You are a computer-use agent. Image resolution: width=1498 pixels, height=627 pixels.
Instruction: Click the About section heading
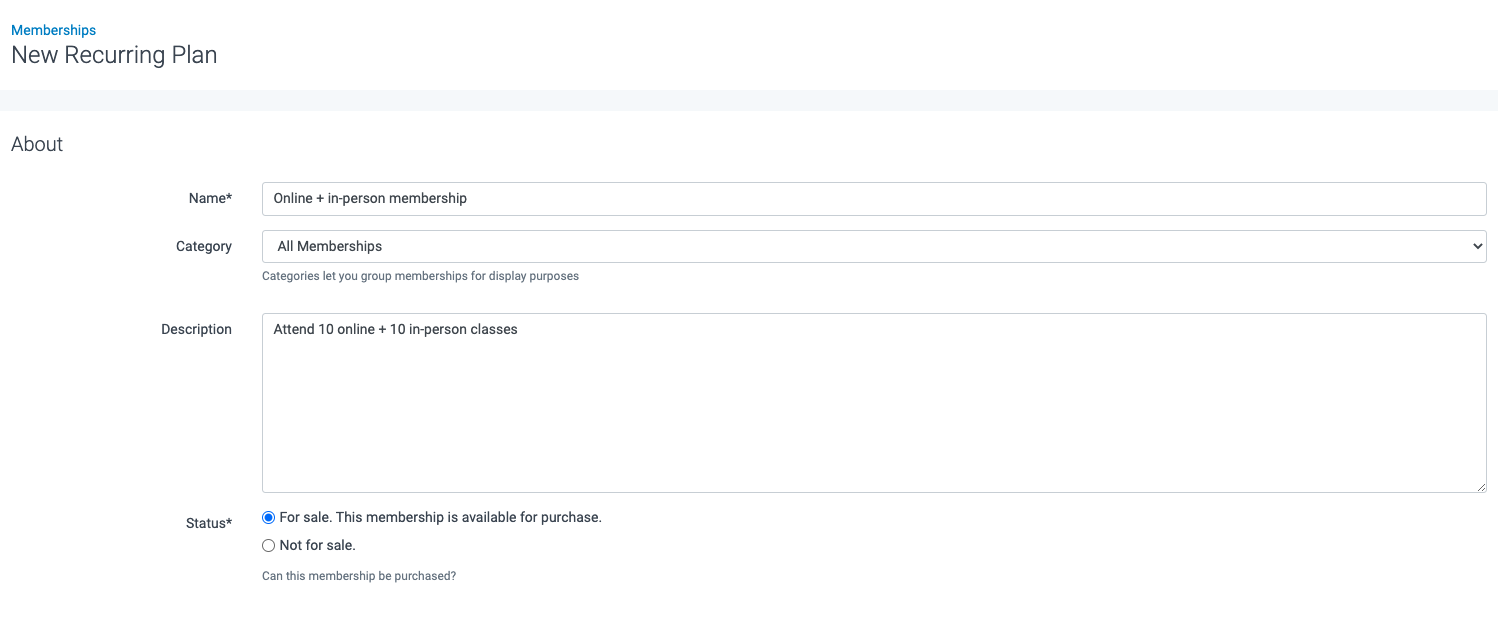click(x=37, y=144)
